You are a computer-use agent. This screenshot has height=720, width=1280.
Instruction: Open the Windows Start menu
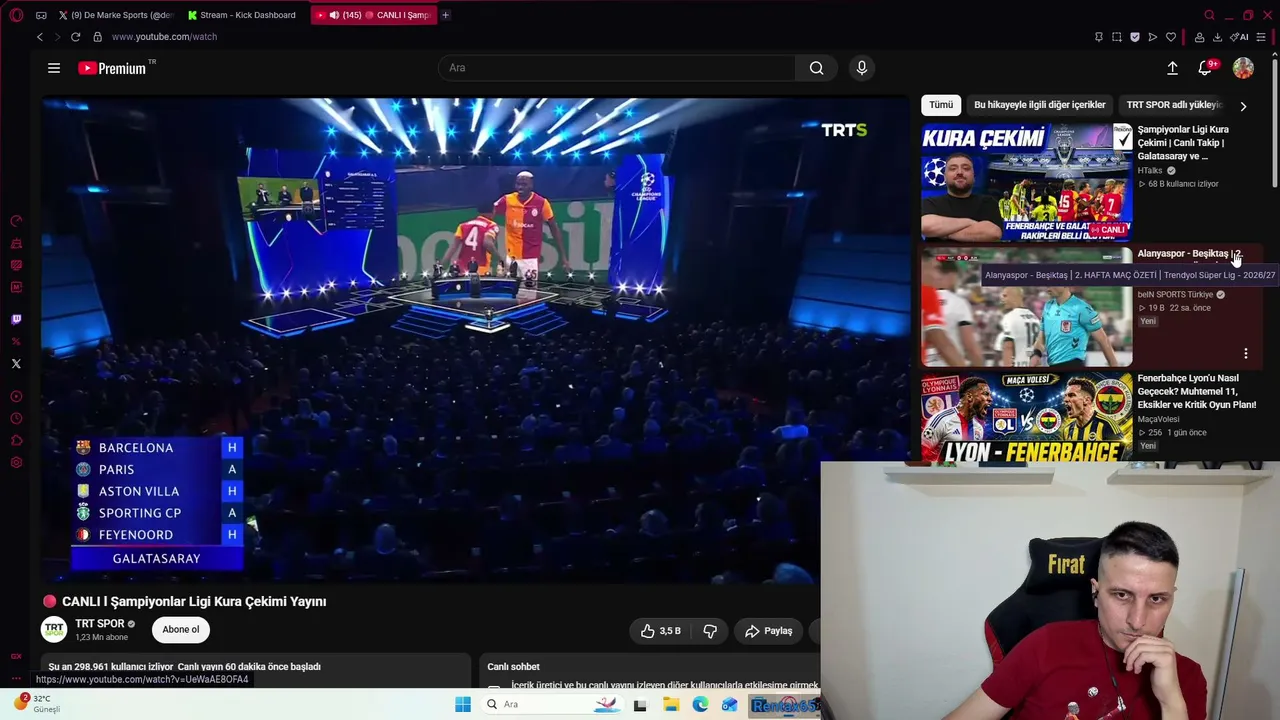tap(462, 704)
